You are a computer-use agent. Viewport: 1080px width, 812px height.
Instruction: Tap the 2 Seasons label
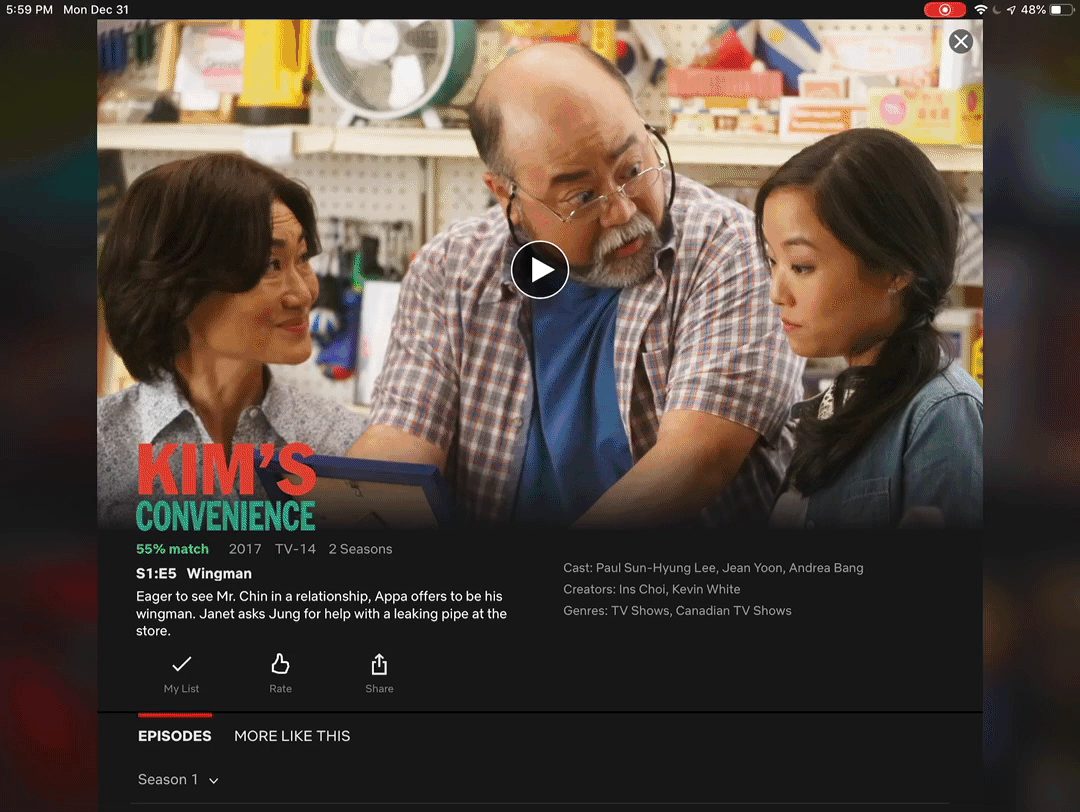[360, 549]
